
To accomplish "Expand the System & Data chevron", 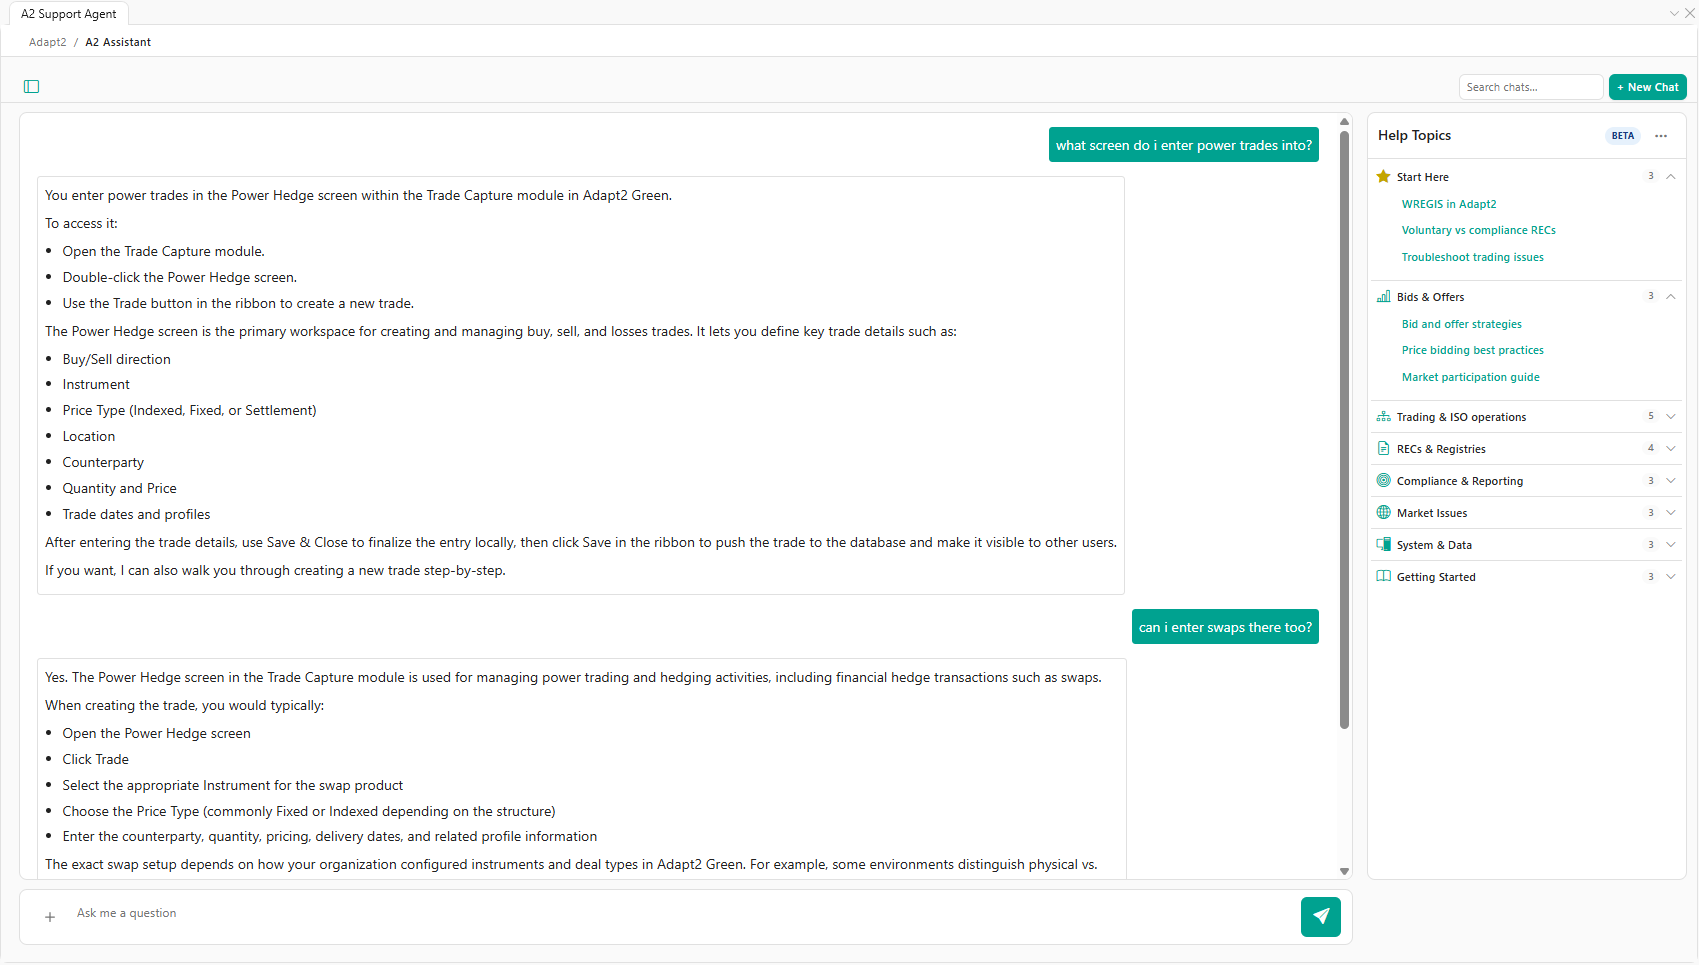I will click(1671, 544).
